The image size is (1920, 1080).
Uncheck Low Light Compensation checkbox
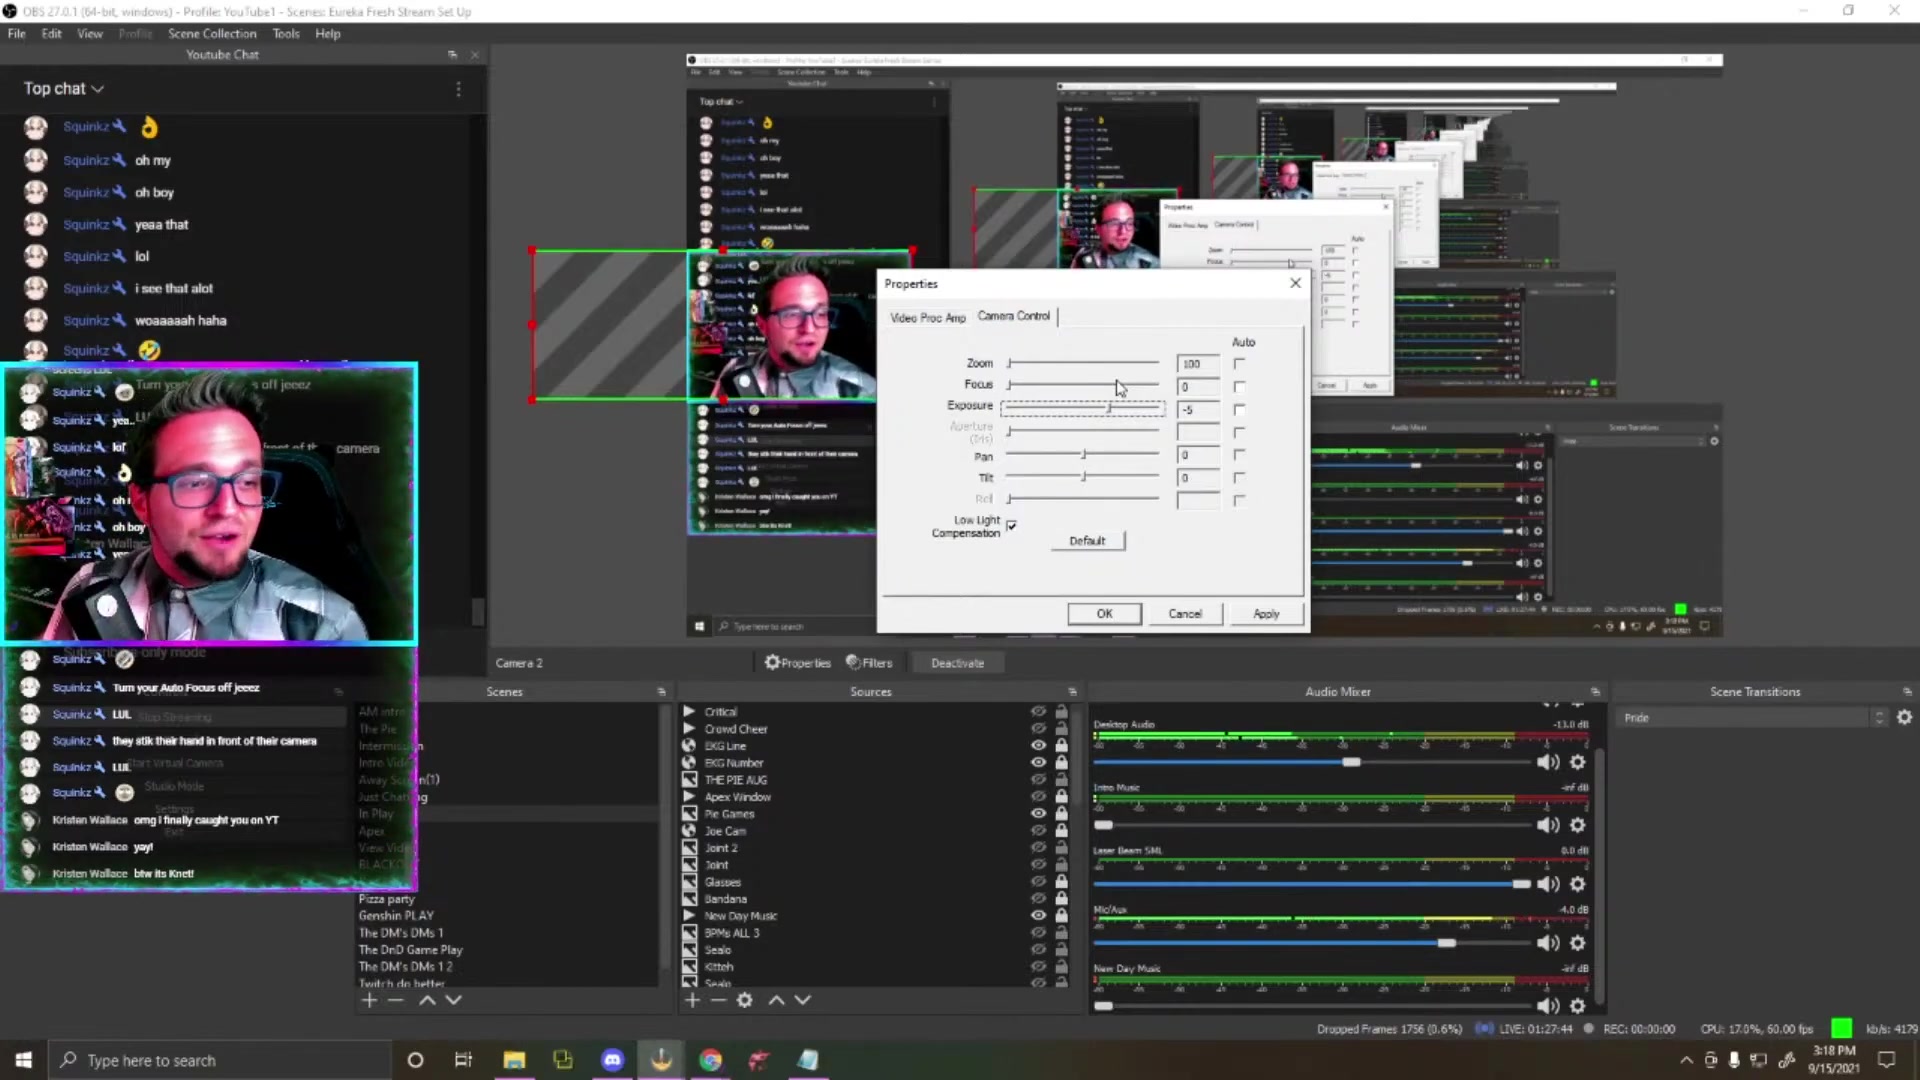(x=1012, y=526)
